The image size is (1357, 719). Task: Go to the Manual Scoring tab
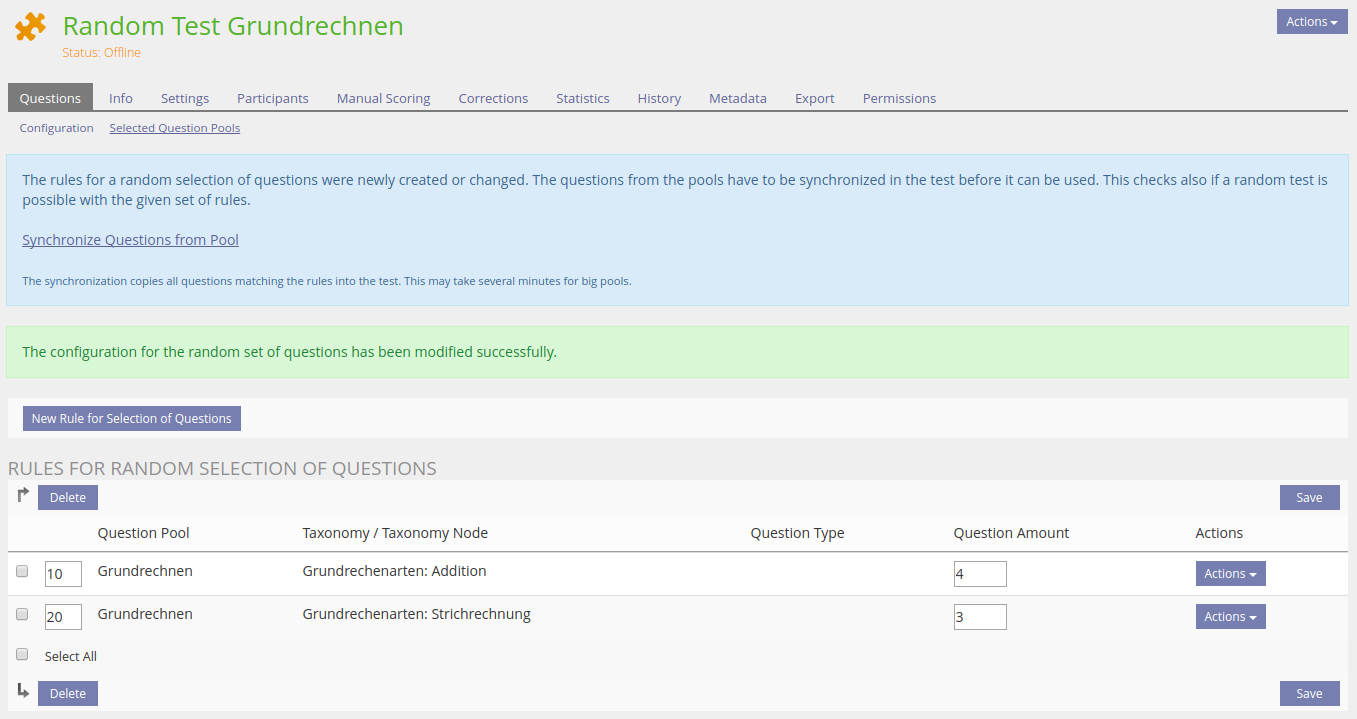(383, 98)
